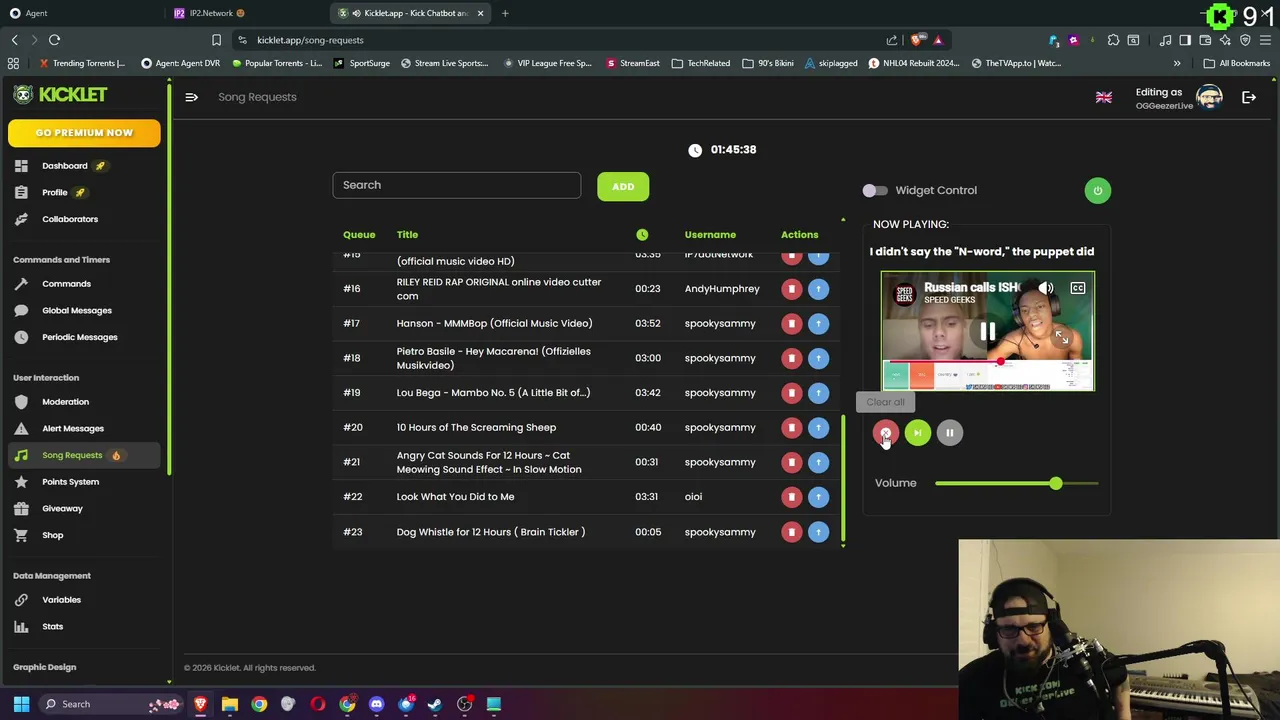Delete 10 Hours of The Screaming Sheep
The width and height of the screenshot is (1280, 720).
[x=791, y=427]
